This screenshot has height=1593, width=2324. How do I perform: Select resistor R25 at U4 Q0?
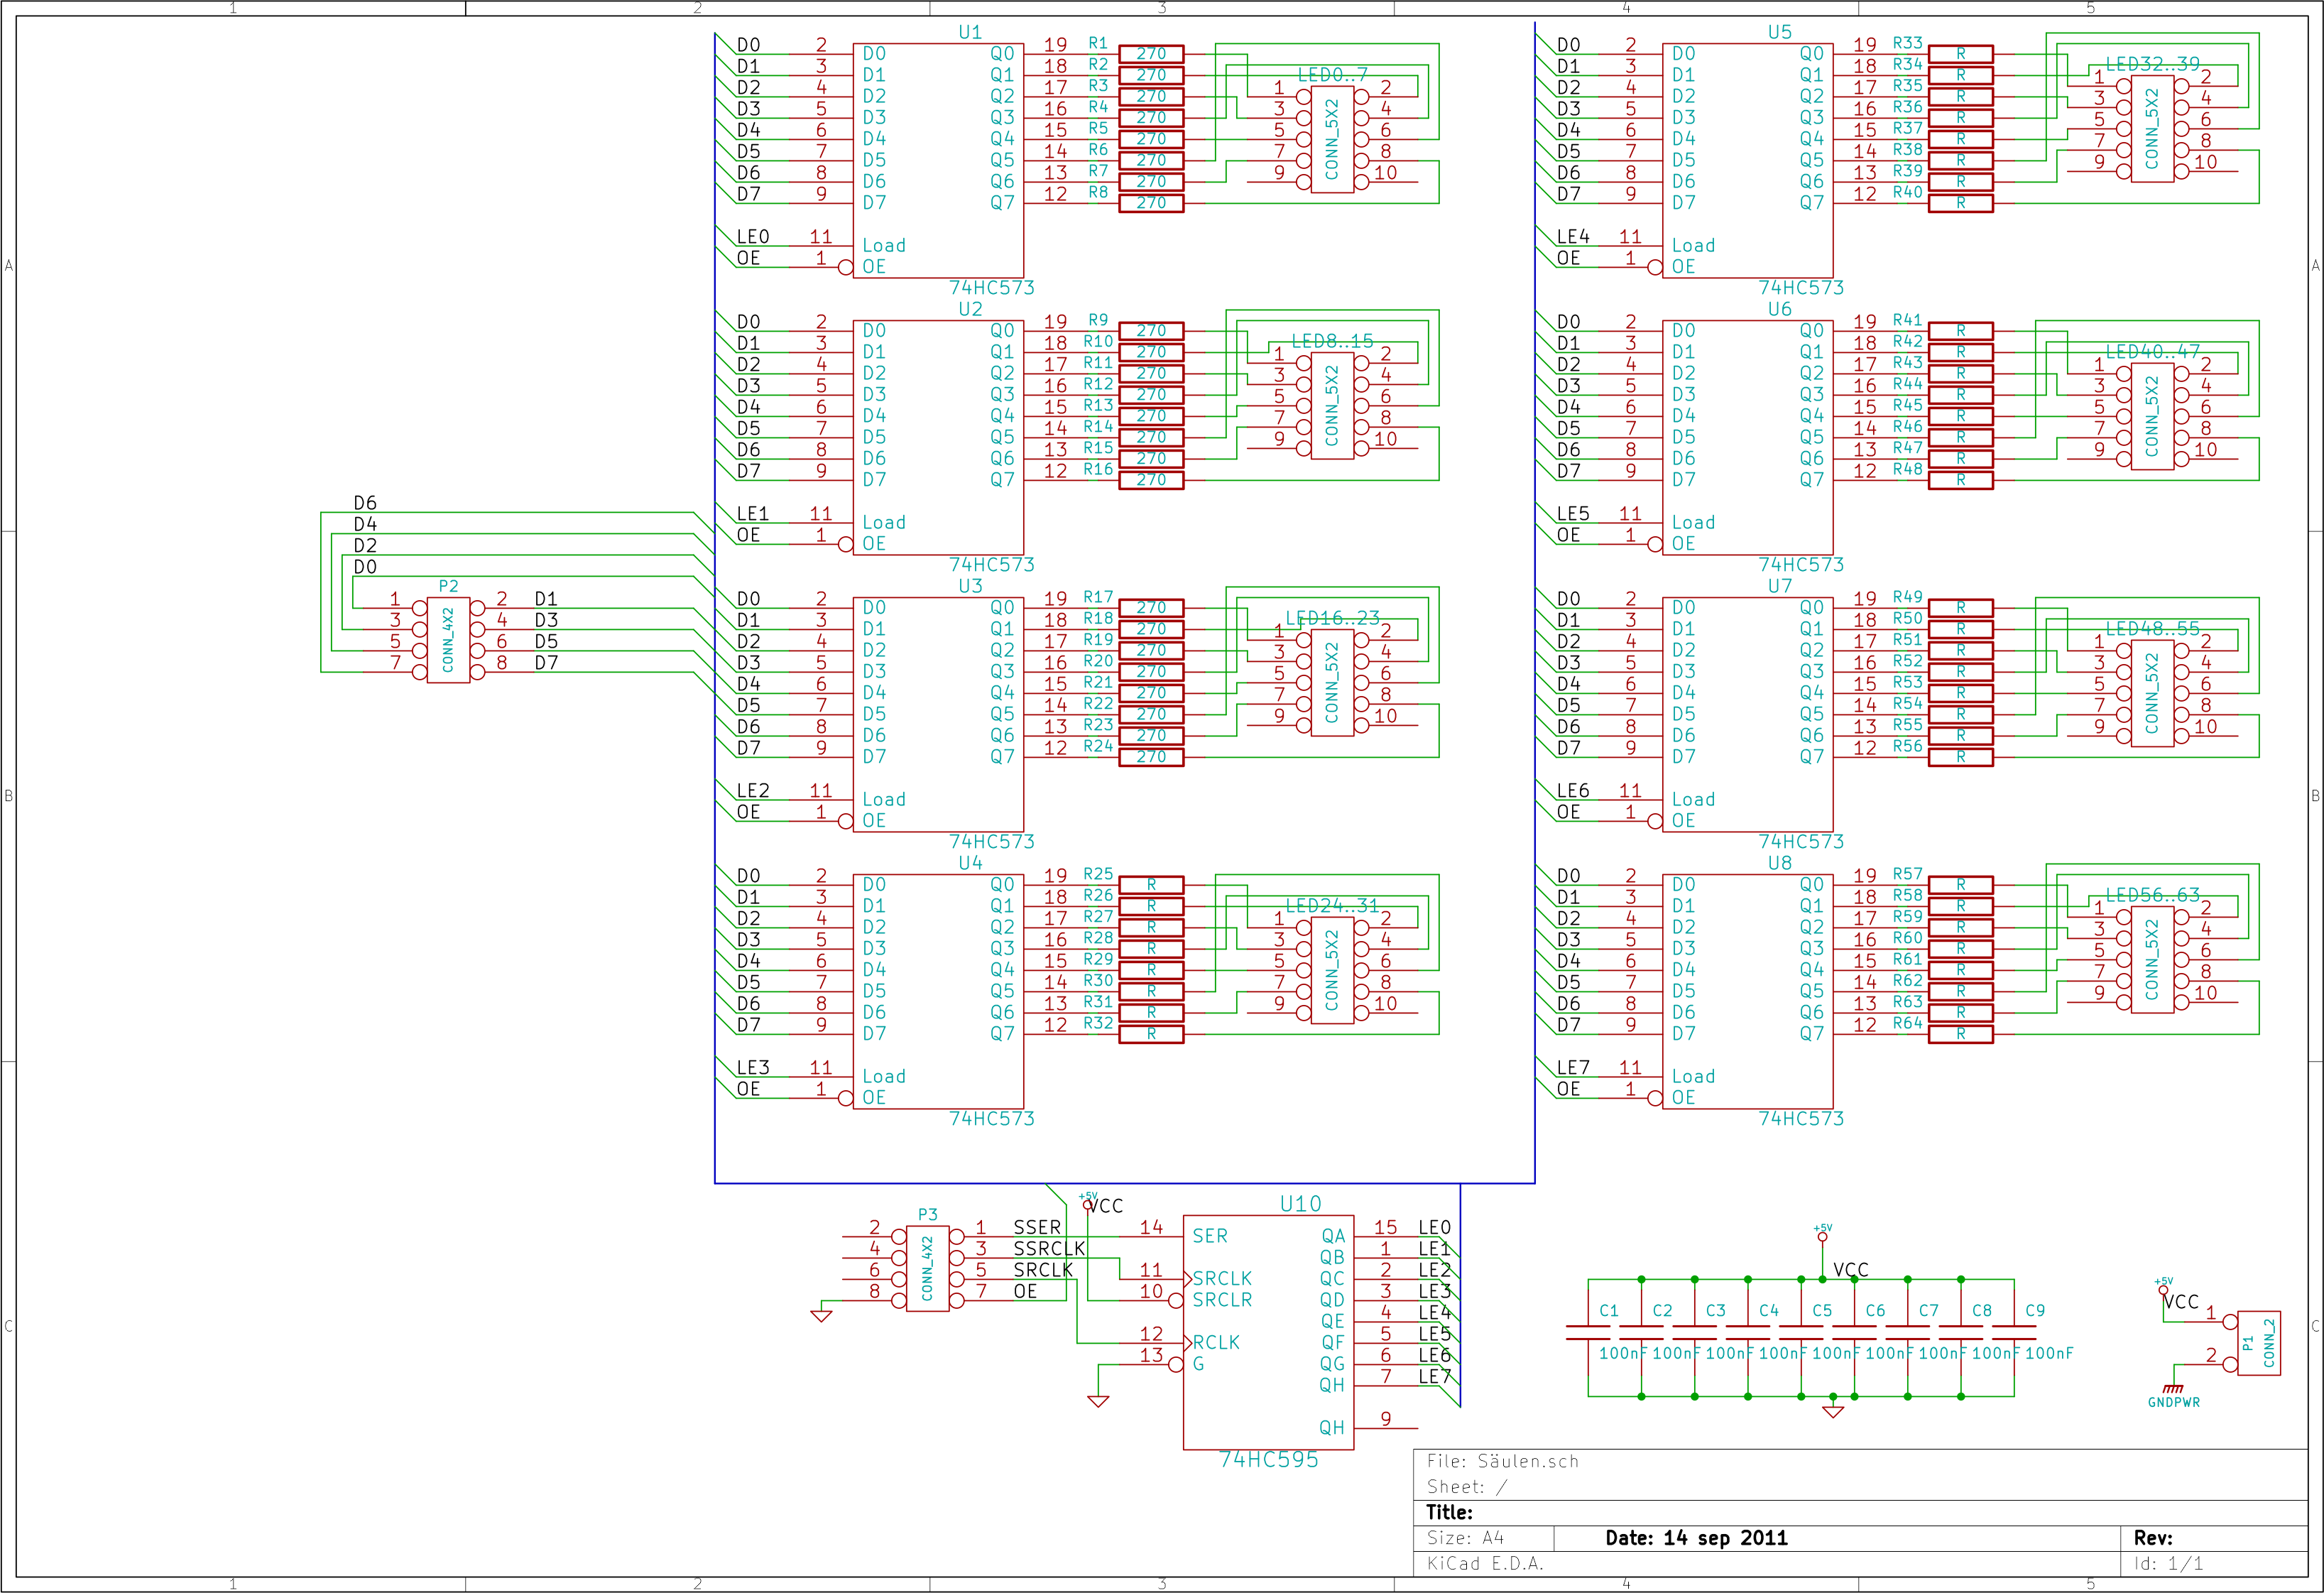coord(1151,885)
